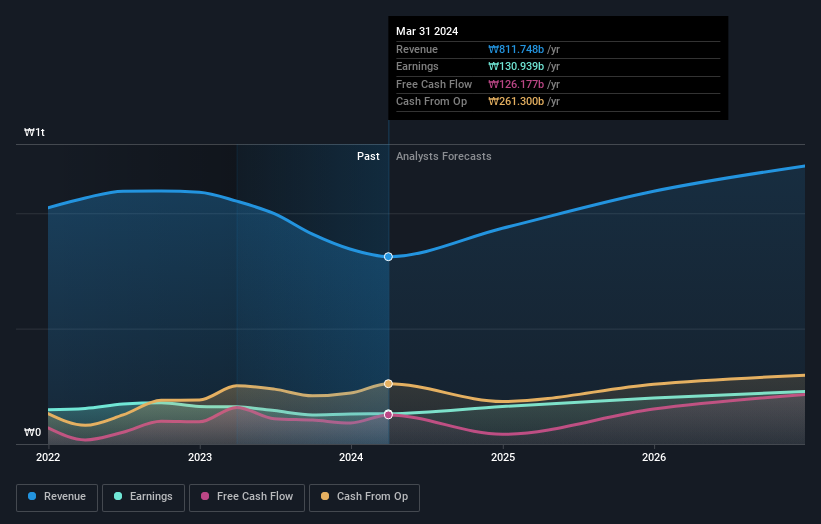Screen dimensions: 821x524
Task: Click the ₩811.748b revenue value
Action: coord(516,49)
